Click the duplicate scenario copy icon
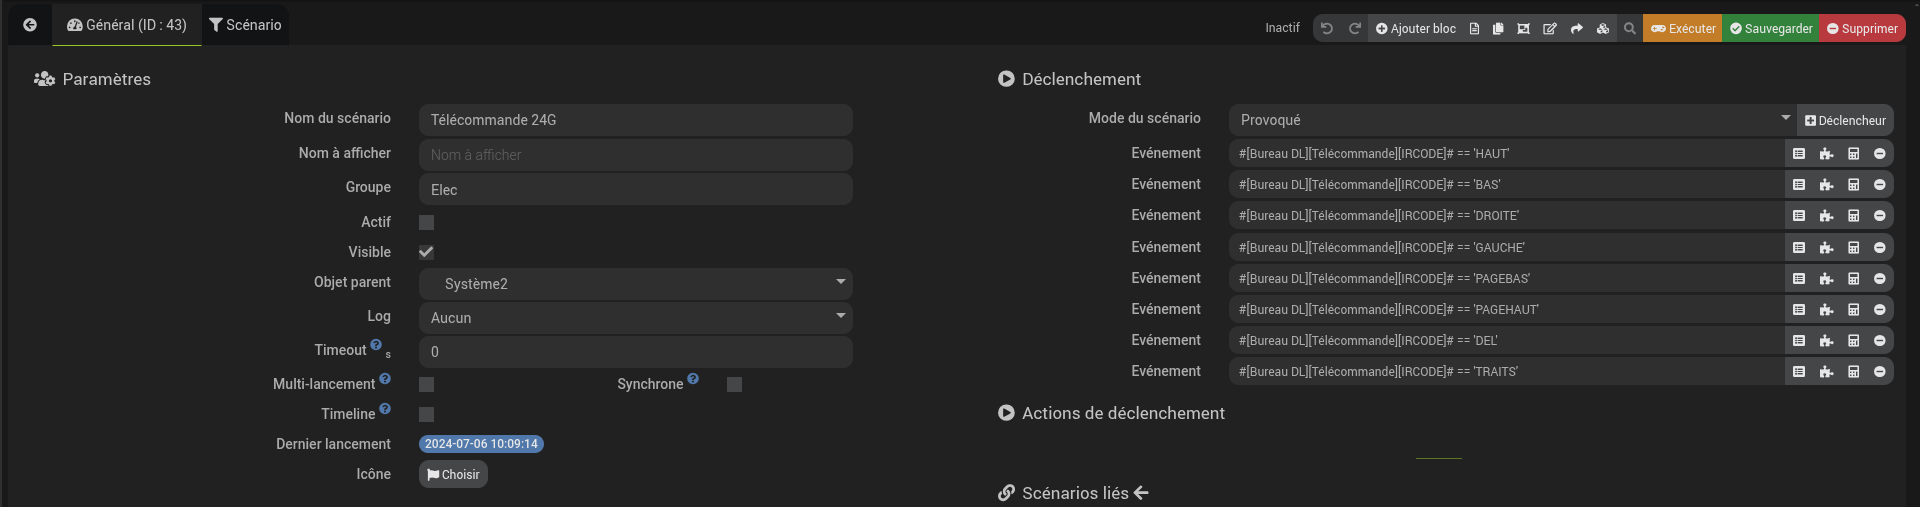Viewport: 1920px width, 507px height. [x=1498, y=29]
